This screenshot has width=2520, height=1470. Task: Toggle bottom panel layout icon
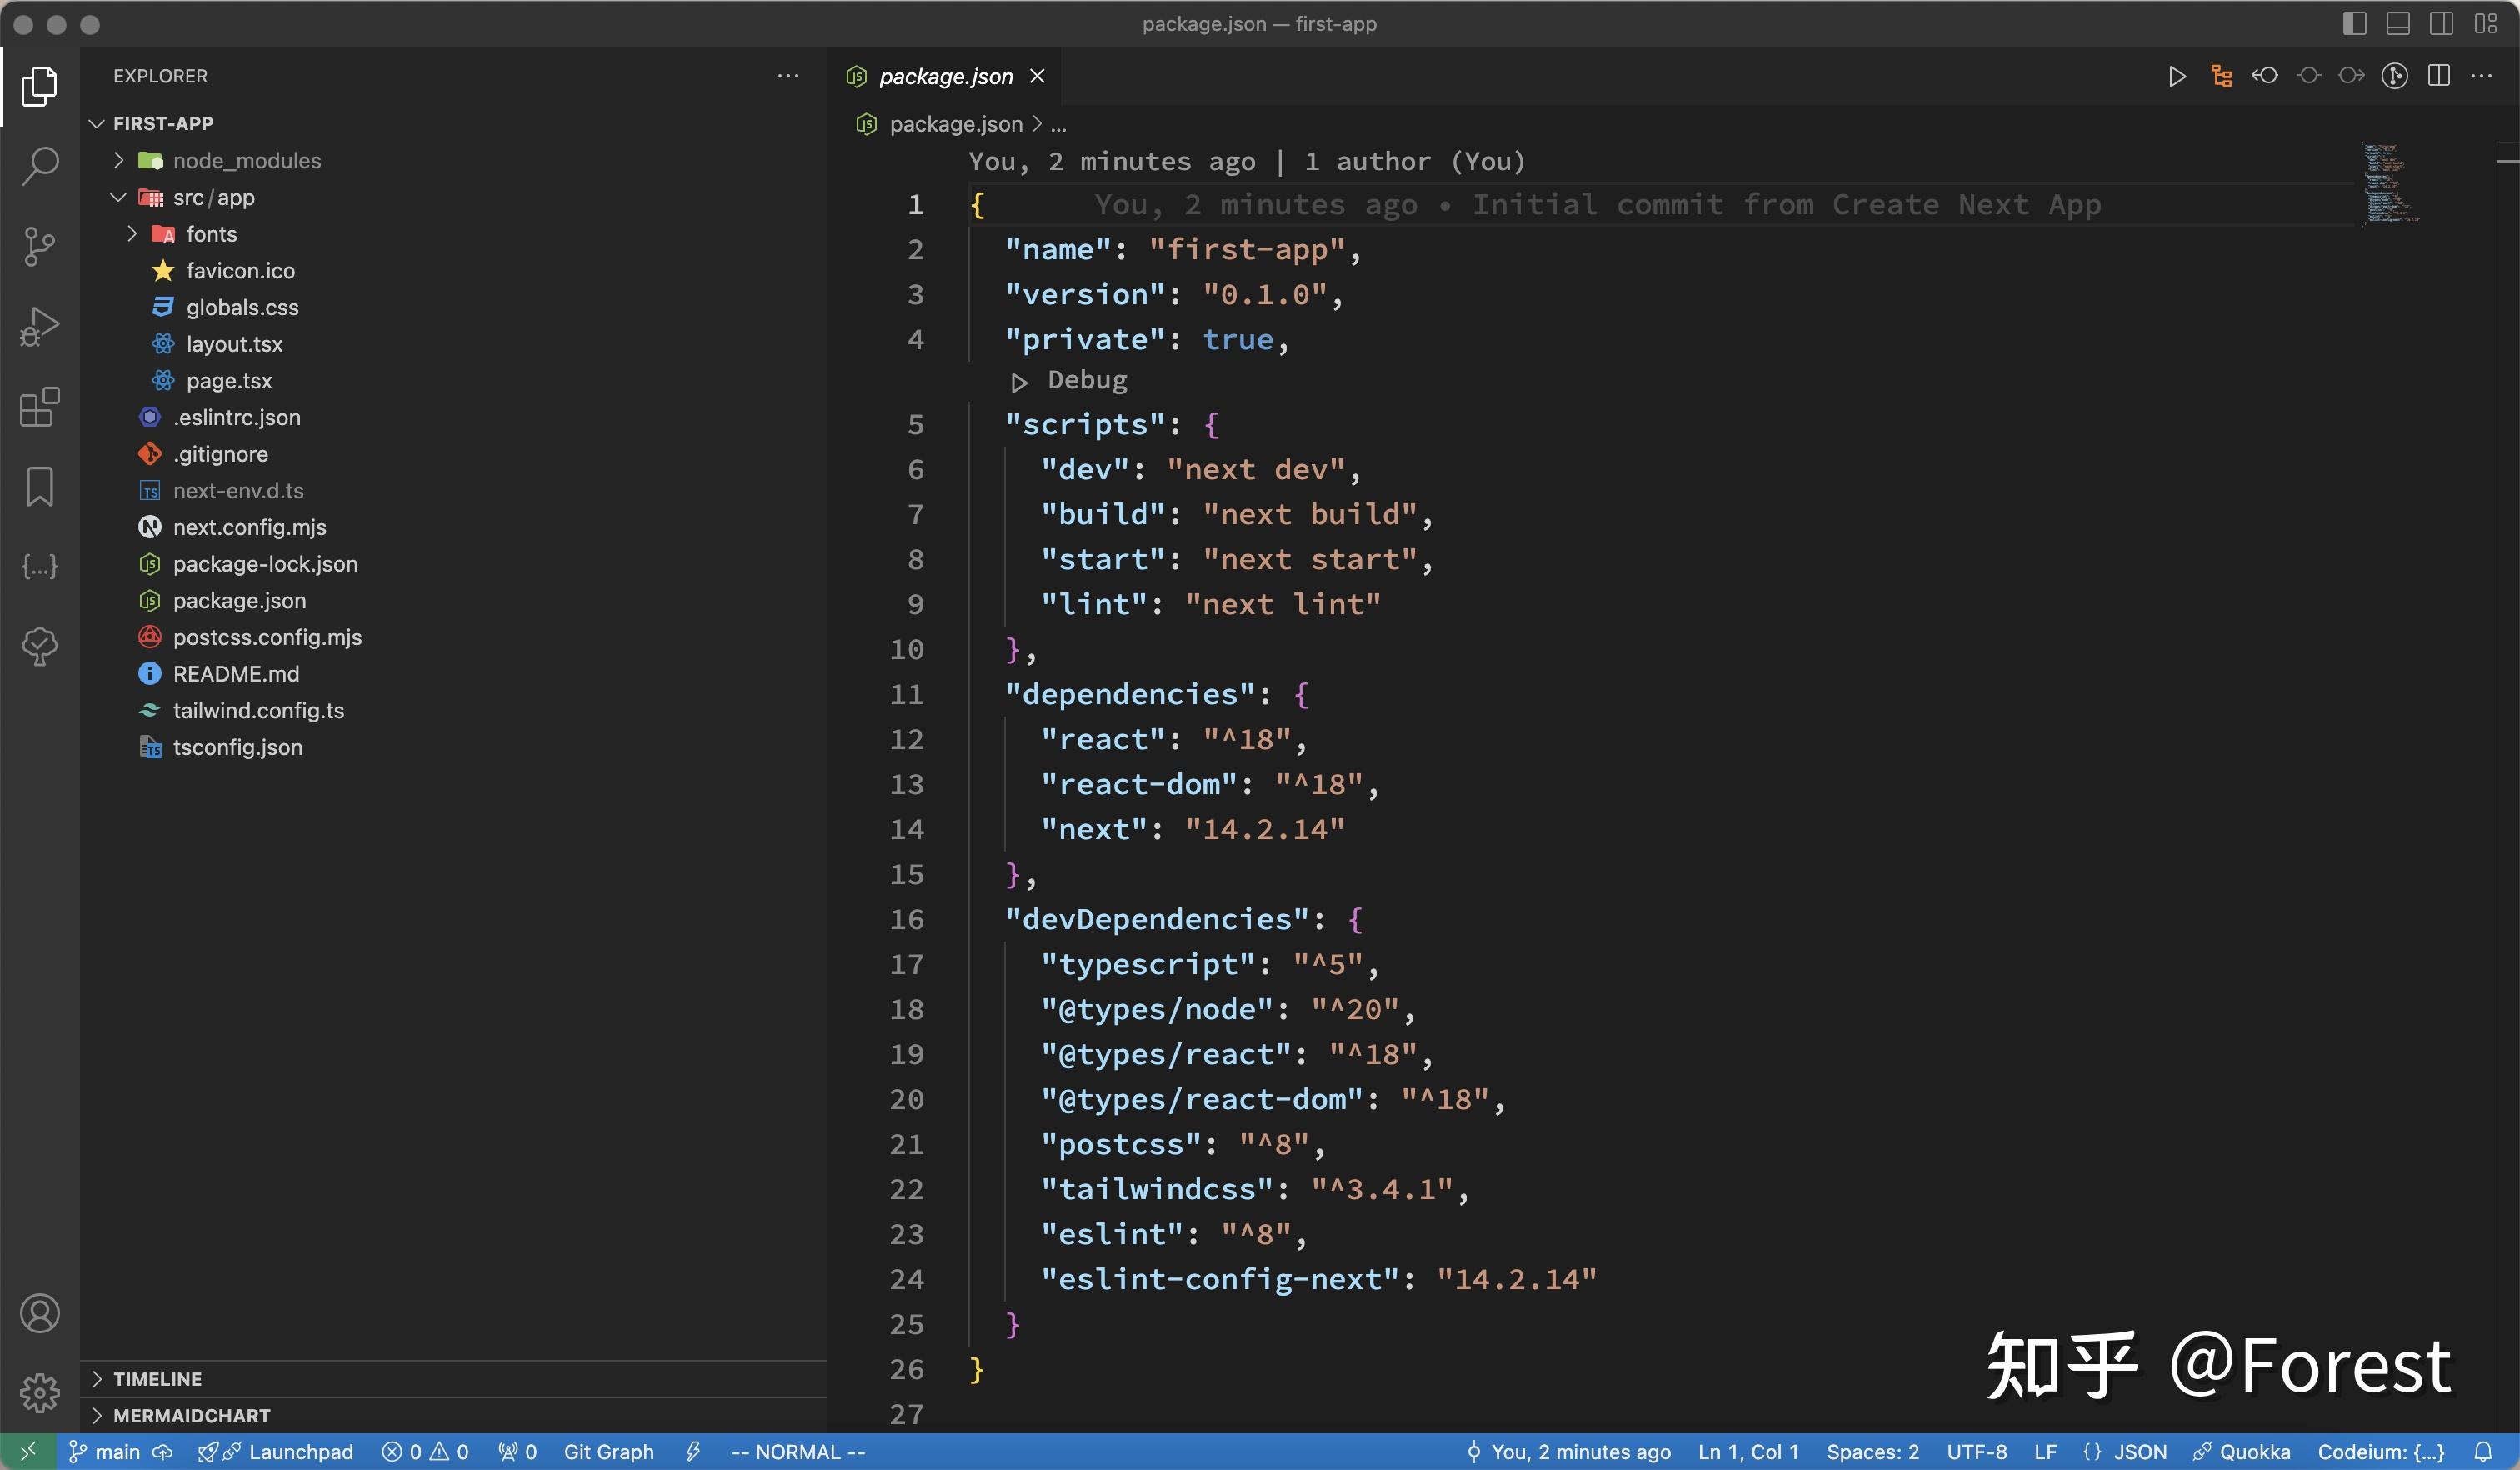click(x=2398, y=24)
